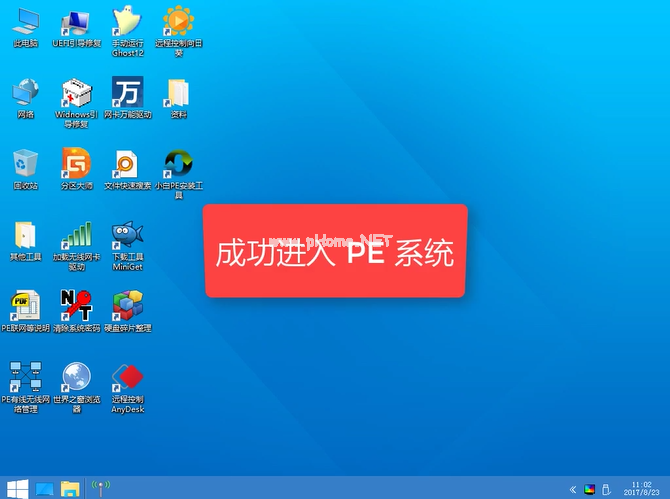Open the 回收站 recycle bin

pyautogui.click(x=26, y=170)
